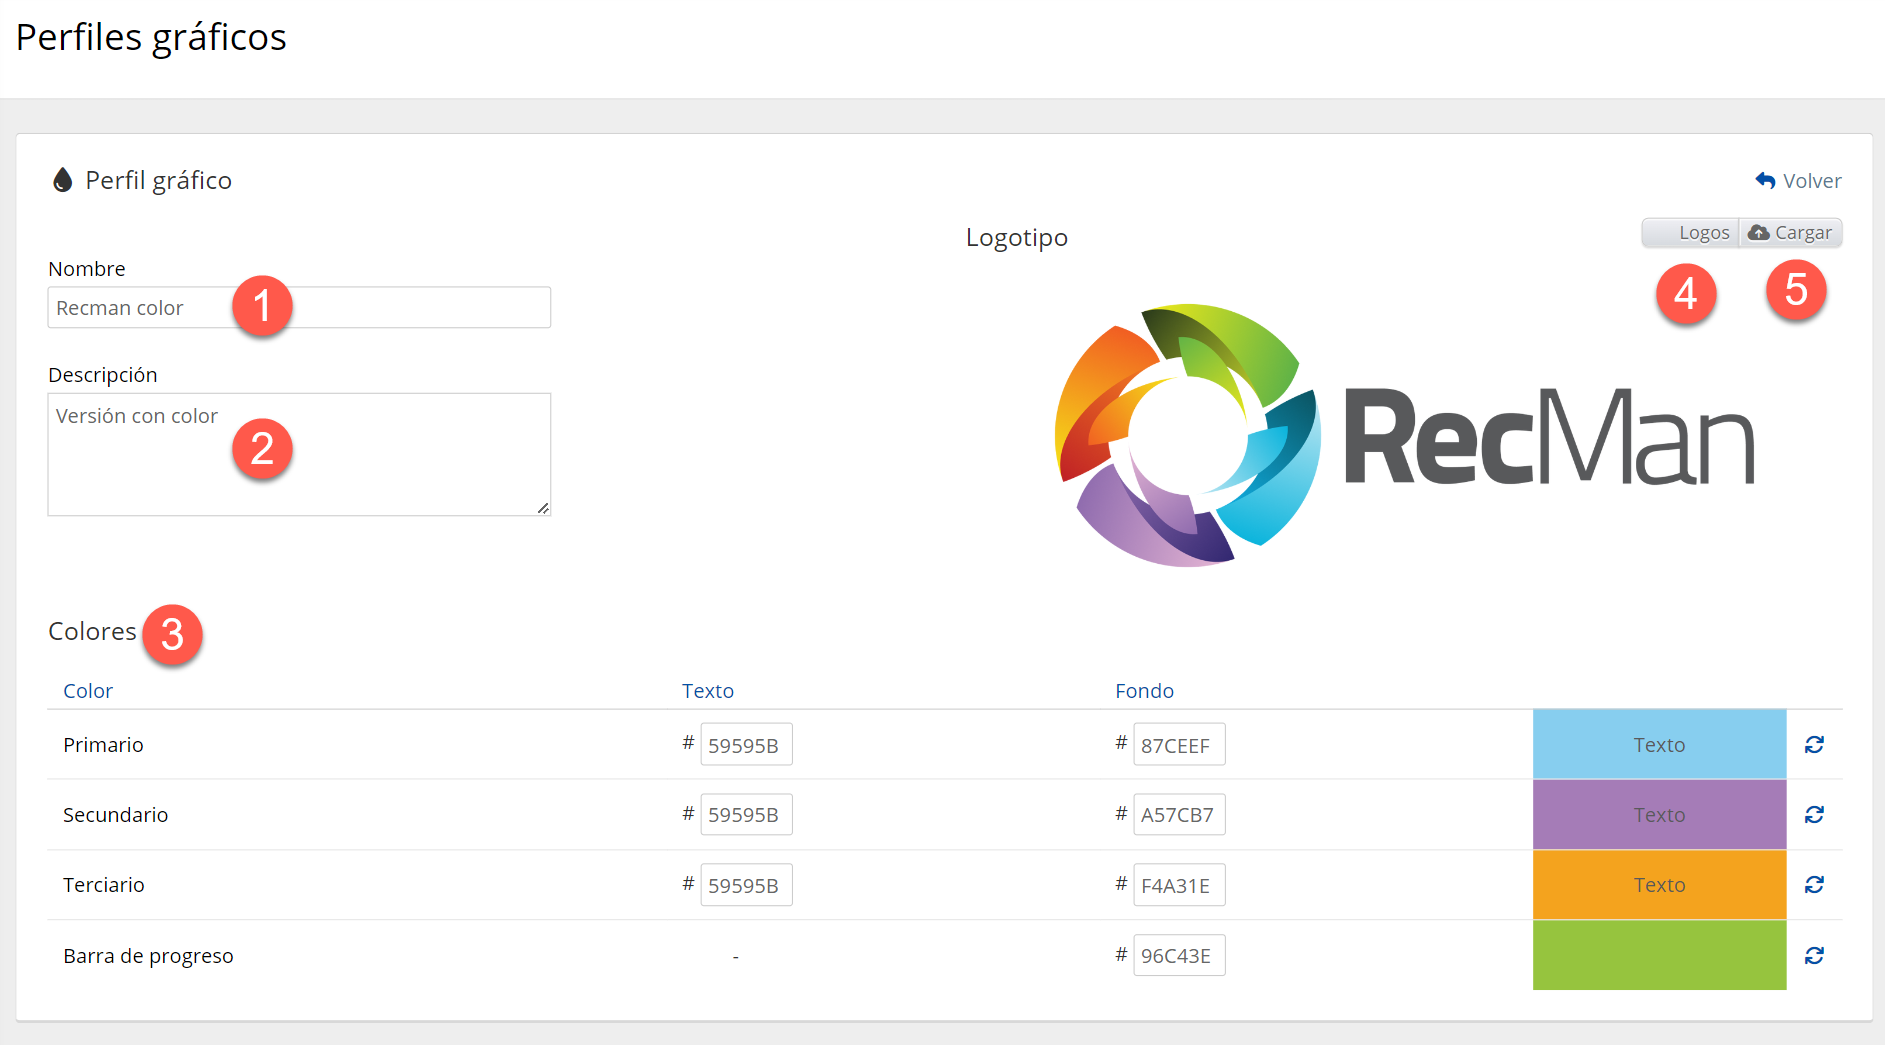Click the Perfil gráfico panel title
The width and height of the screenshot is (1885, 1045).
point(158,181)
